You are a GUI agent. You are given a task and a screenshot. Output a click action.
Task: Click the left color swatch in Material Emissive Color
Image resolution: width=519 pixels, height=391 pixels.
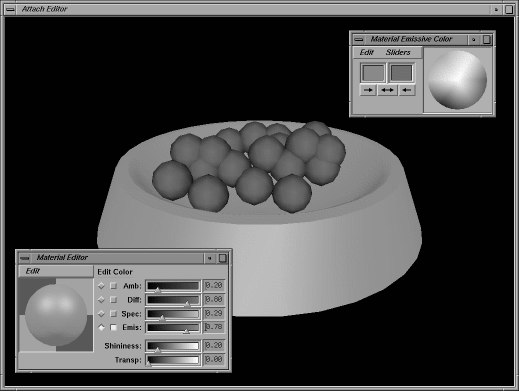pyautogui.click(x=373, y=73)
